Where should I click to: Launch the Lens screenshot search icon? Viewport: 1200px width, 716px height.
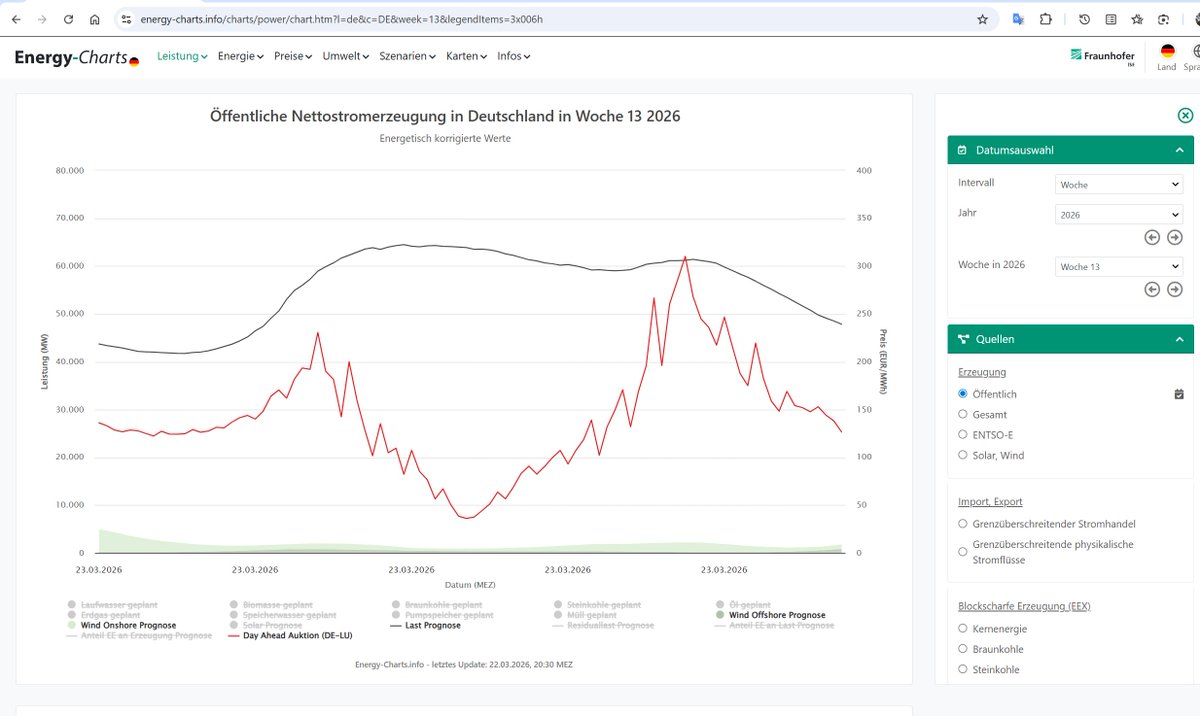(x=1163, y=19)
